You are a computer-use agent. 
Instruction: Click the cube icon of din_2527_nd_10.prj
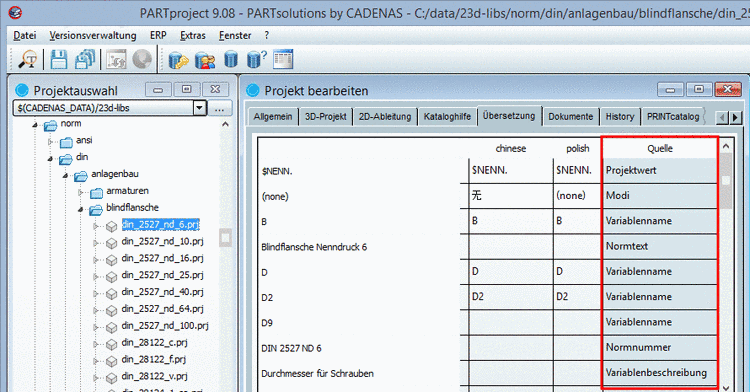[111, 243]
